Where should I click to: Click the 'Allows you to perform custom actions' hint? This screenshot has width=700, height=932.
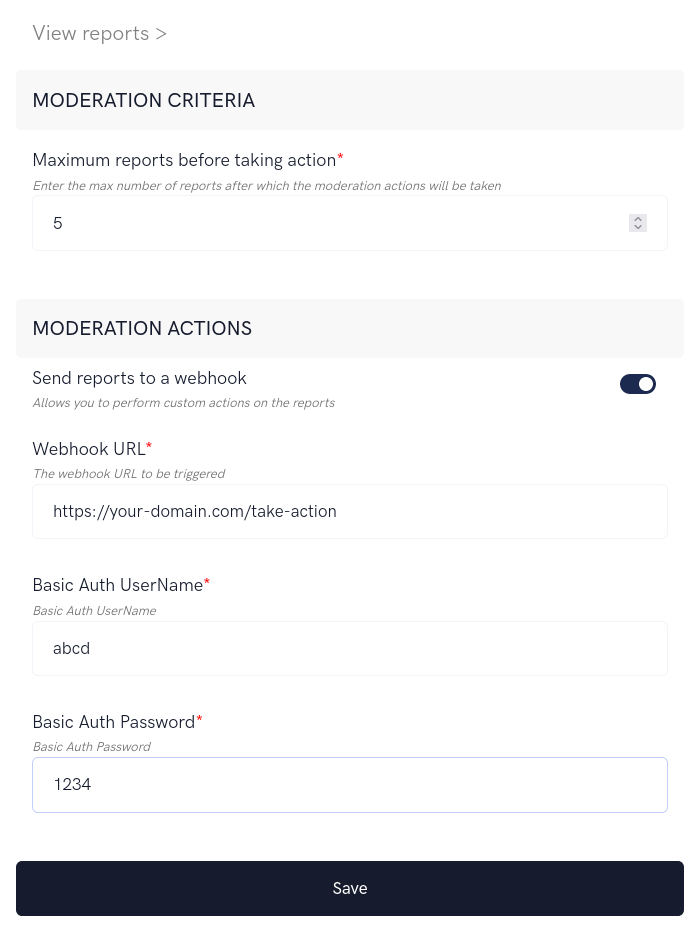(183, 403)
